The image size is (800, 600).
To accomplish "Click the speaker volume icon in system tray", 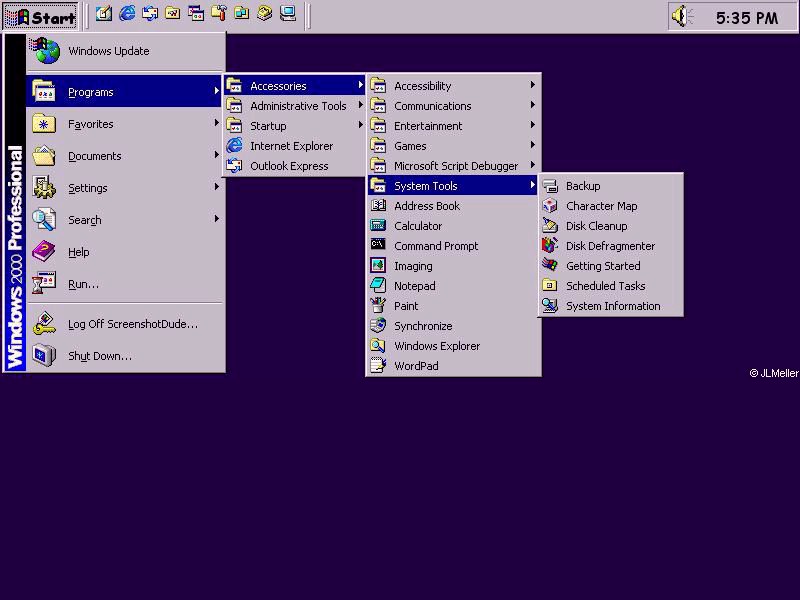I will [x=682, y=16].
